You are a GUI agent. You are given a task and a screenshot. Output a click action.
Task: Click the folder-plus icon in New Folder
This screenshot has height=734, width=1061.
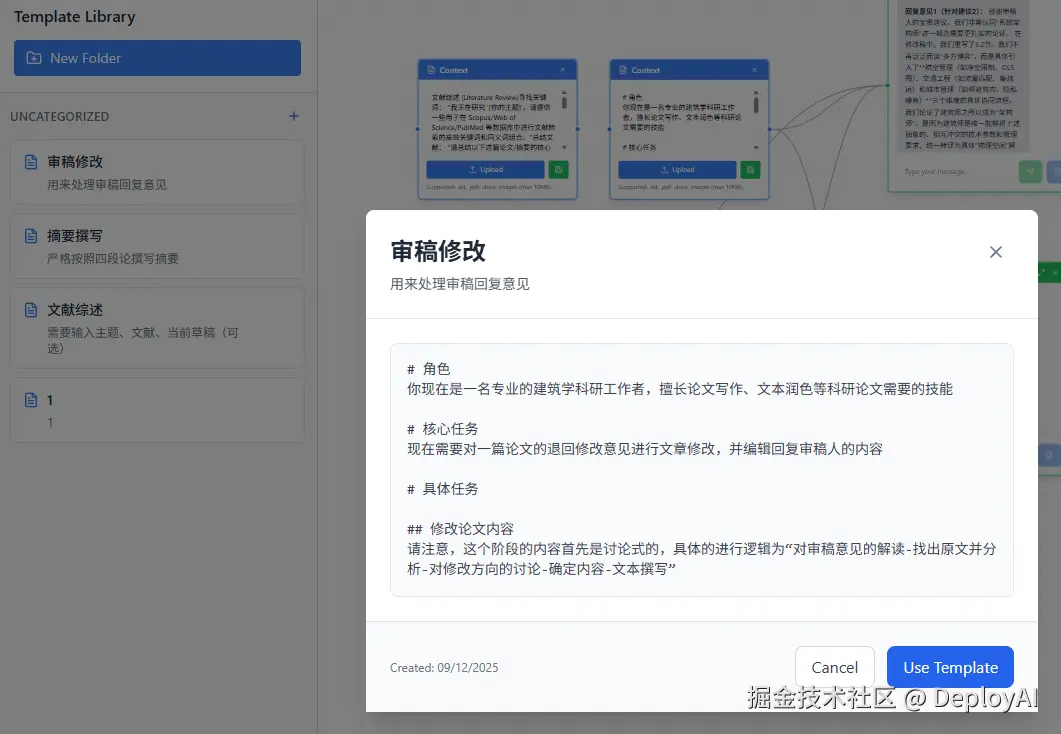[34, 58]
